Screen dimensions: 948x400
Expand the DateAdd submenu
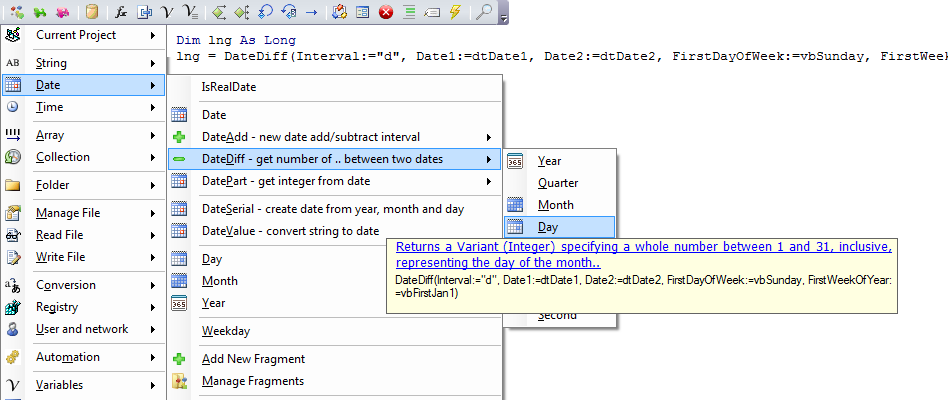coord(488,137)
